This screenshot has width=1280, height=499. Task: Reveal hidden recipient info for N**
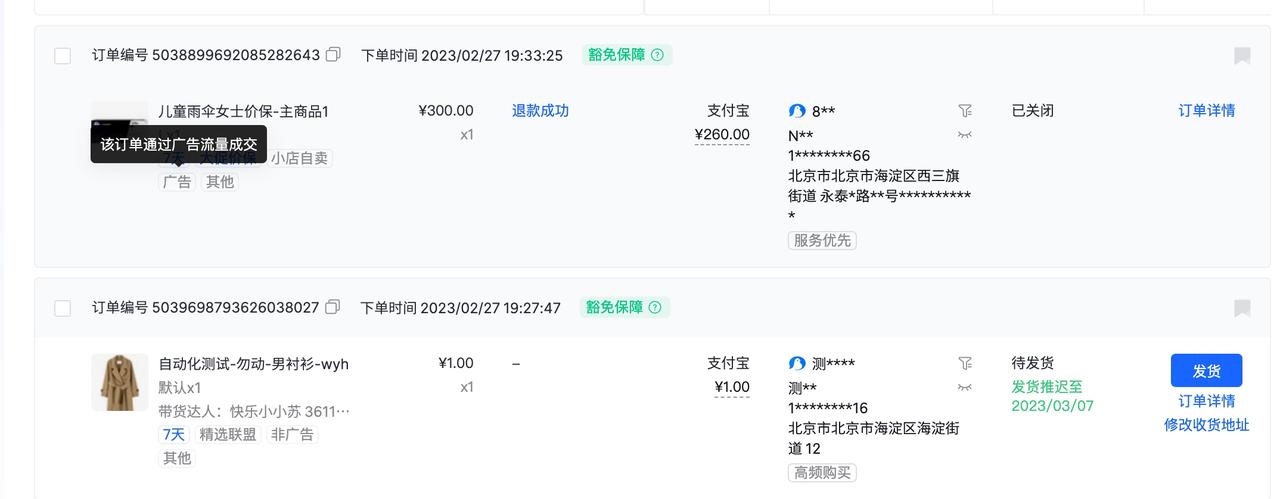click(964, 135)
